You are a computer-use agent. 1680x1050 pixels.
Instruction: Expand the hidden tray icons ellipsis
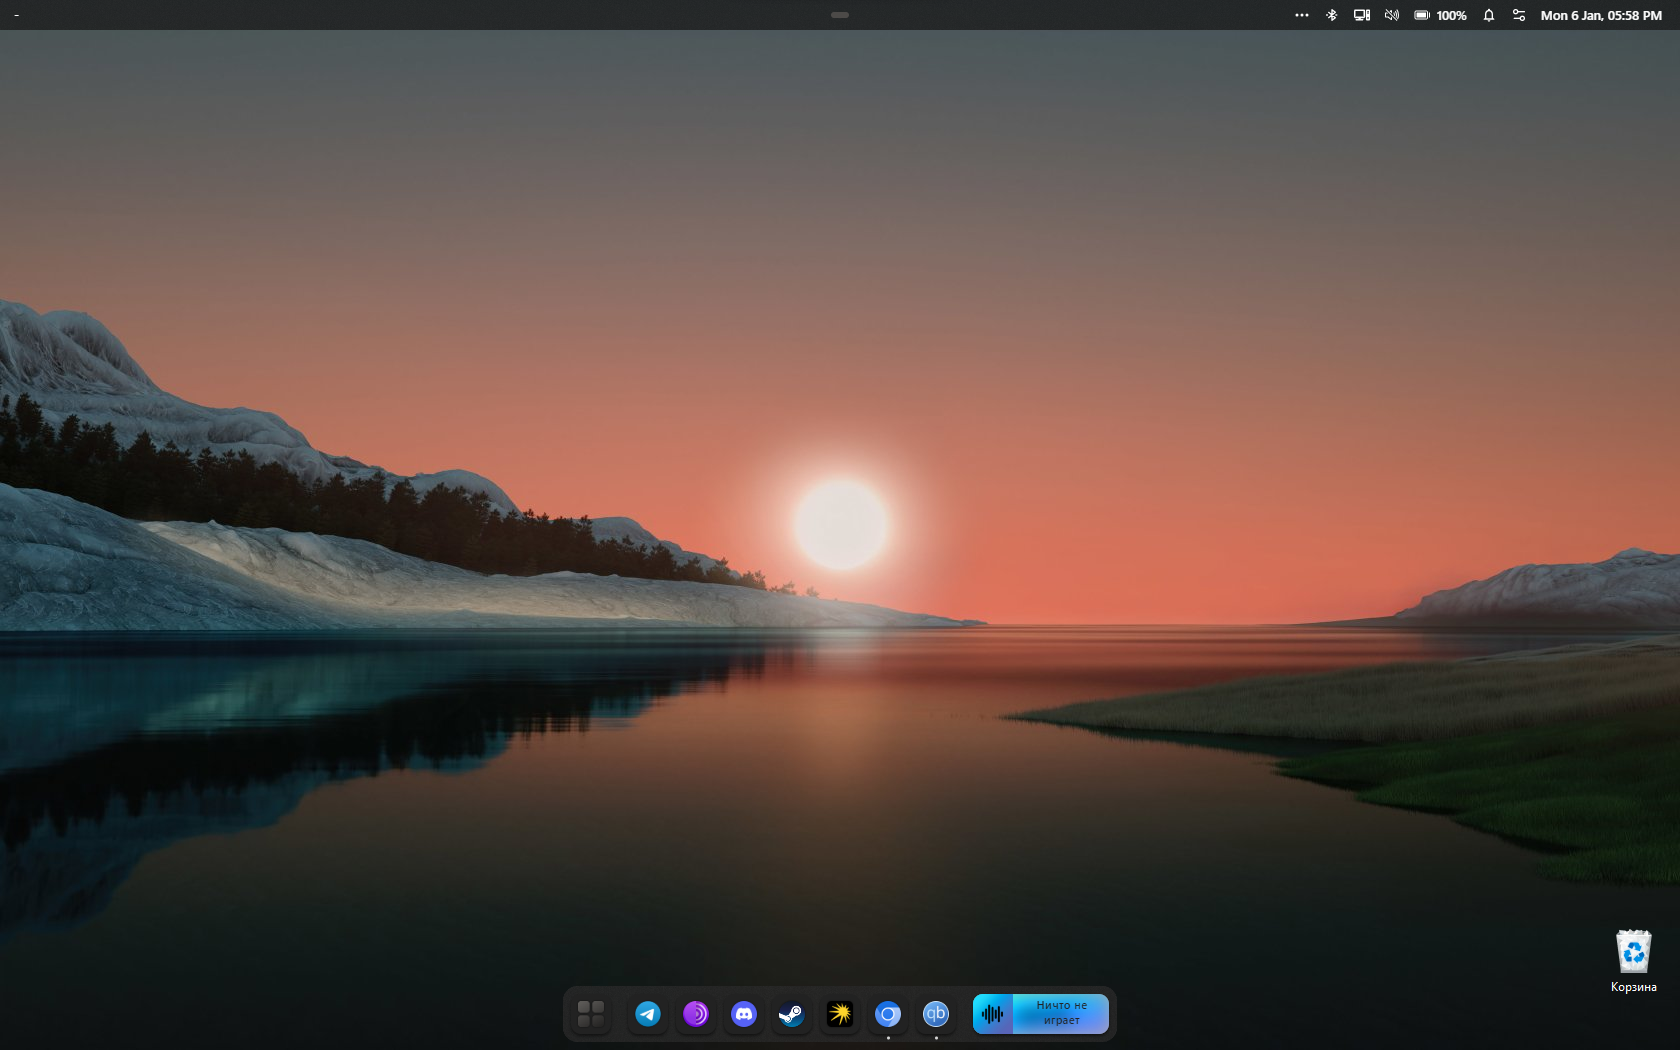pyautogui.click(x=1302, y=15)
